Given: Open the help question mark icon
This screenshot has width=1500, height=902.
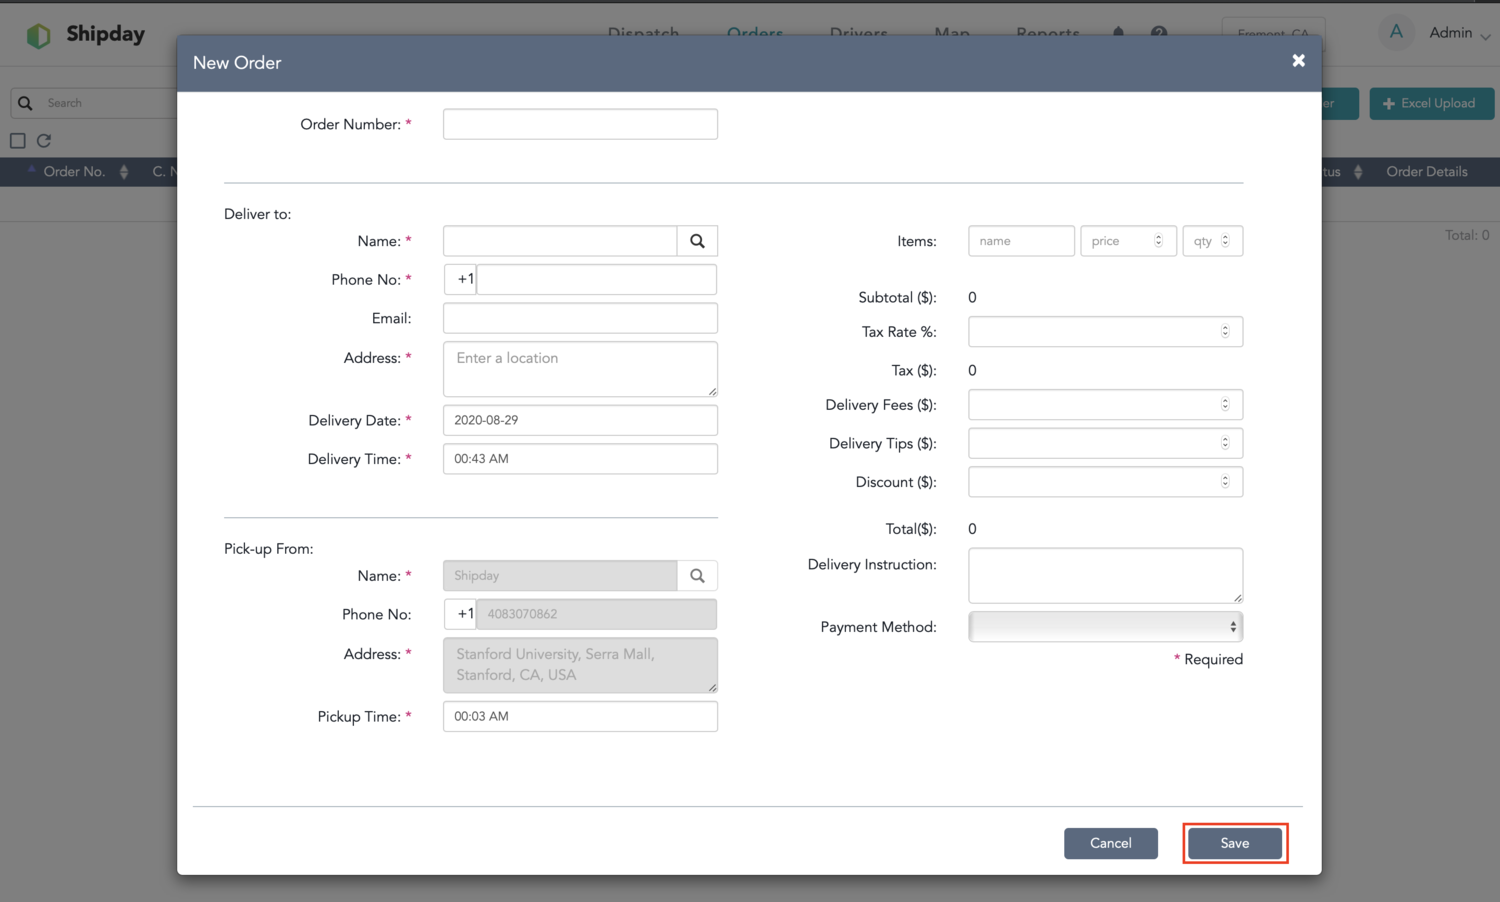Looking at the screenshot, I should point(1159,33).
